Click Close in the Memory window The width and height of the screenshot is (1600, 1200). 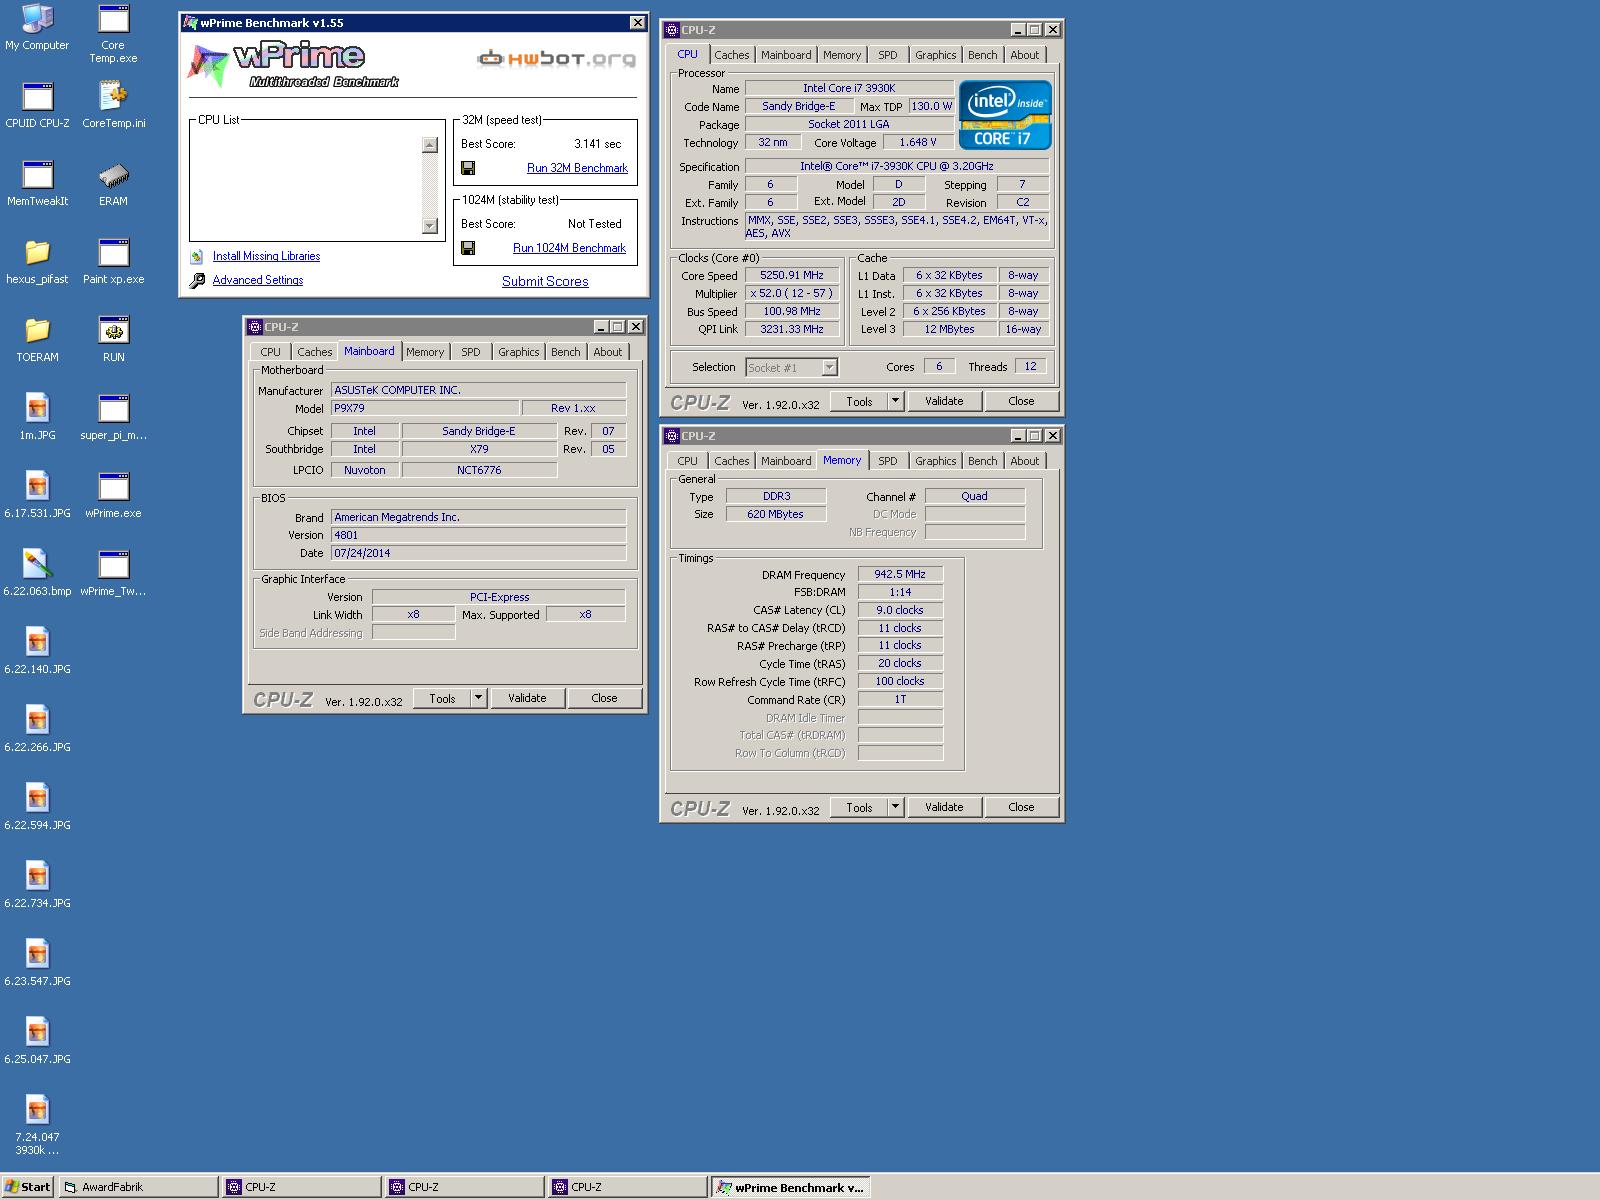click(x=1021, y=807)
